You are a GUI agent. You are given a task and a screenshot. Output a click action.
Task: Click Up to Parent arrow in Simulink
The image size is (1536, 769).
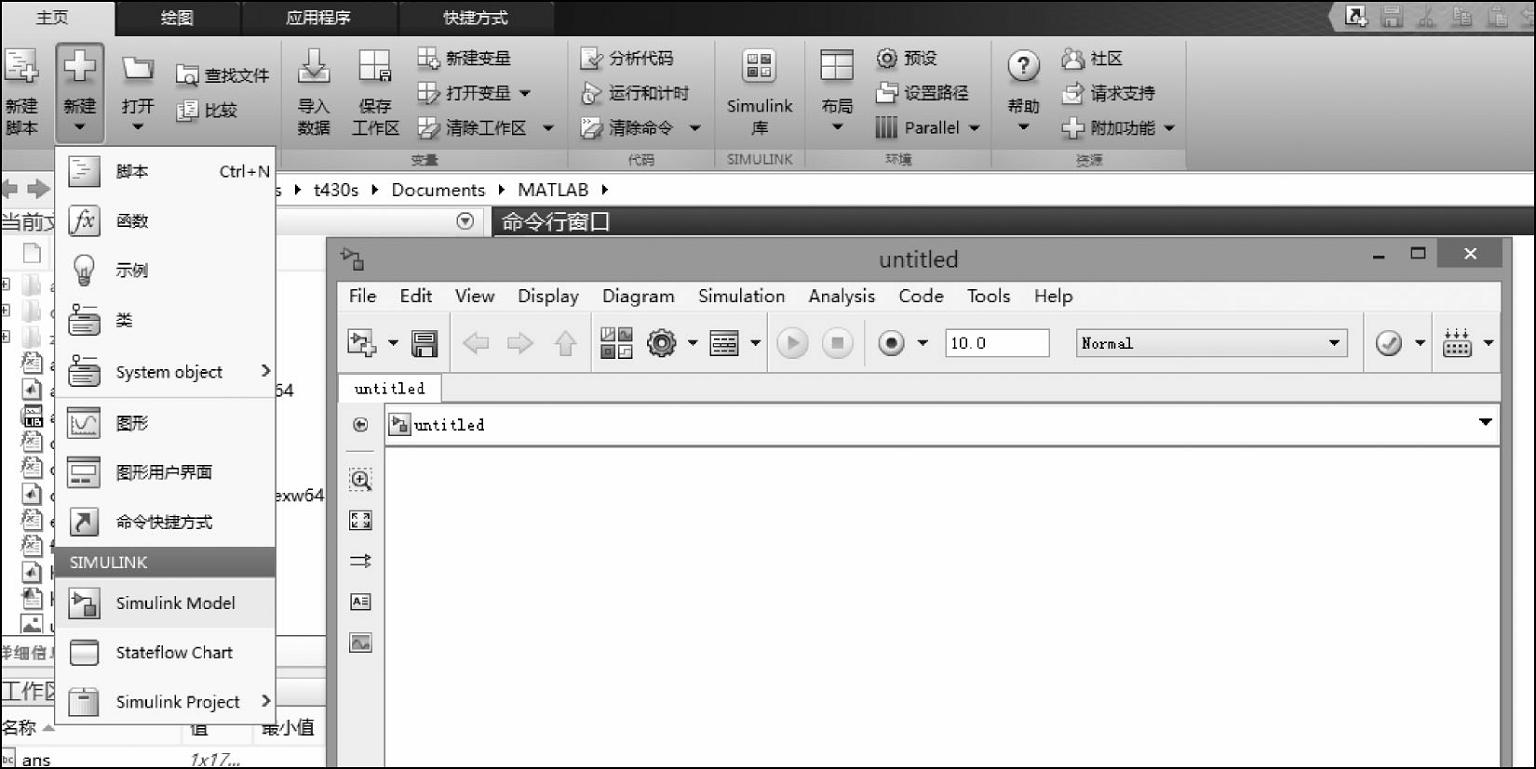pos(565,344)
